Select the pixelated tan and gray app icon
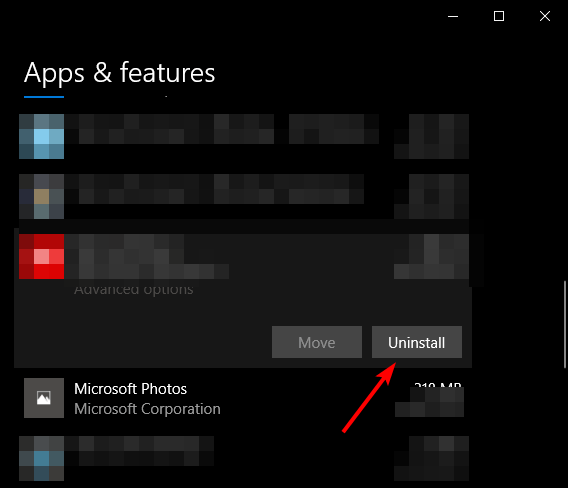Screen dimensions: 568x488 point(42,196)
